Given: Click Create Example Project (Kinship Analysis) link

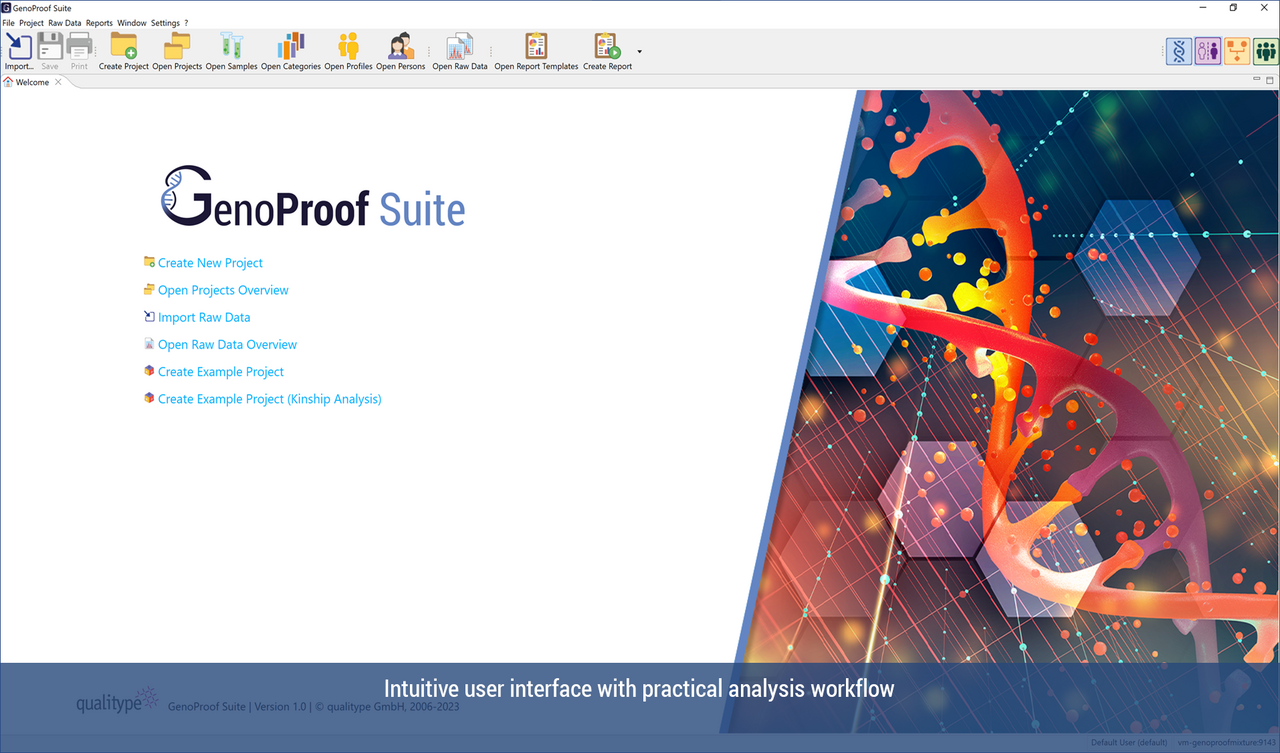Looking at the screenshot, I should point(270,399).
